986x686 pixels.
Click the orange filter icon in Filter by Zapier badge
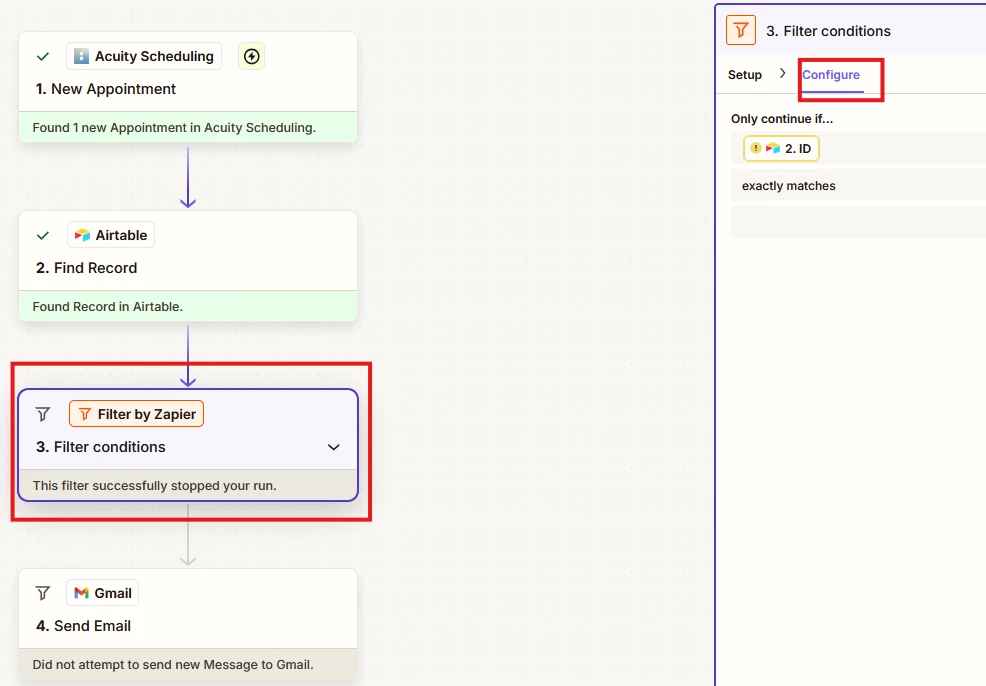tap(85, 414)
